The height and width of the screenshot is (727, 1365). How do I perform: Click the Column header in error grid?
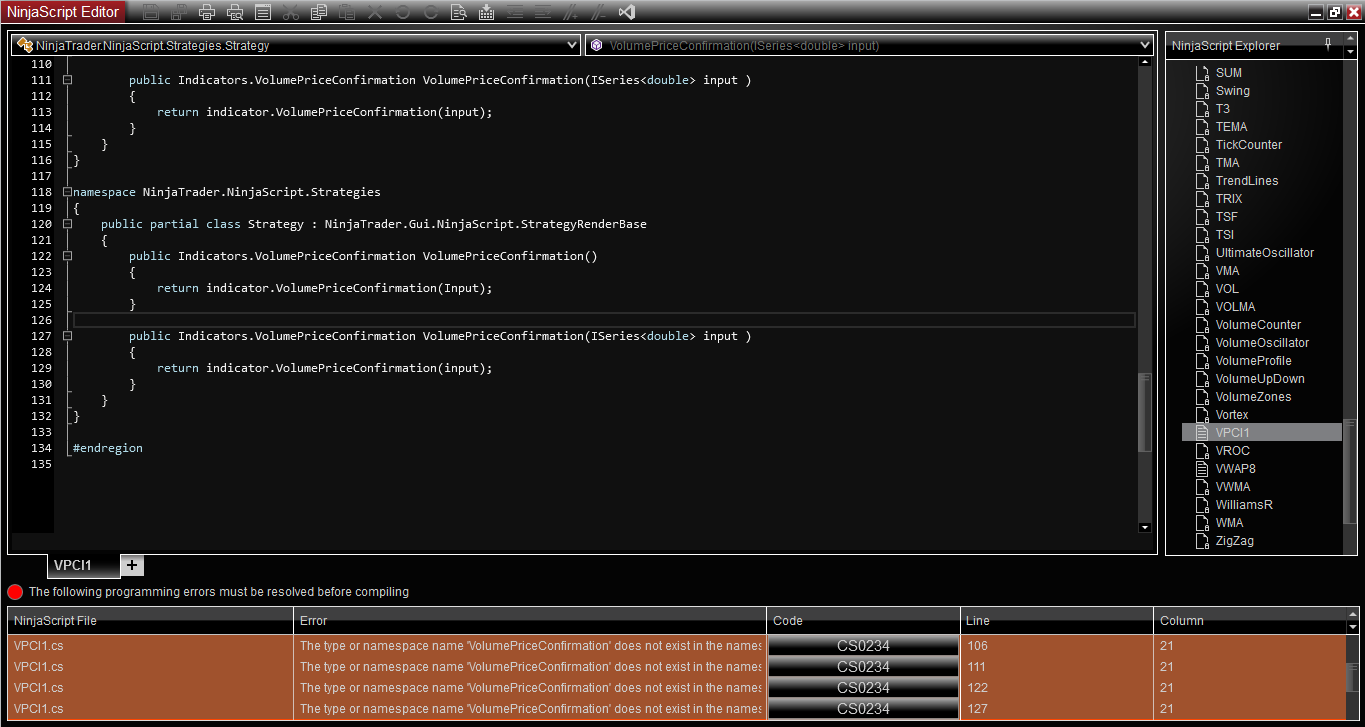coord(1250,621)
